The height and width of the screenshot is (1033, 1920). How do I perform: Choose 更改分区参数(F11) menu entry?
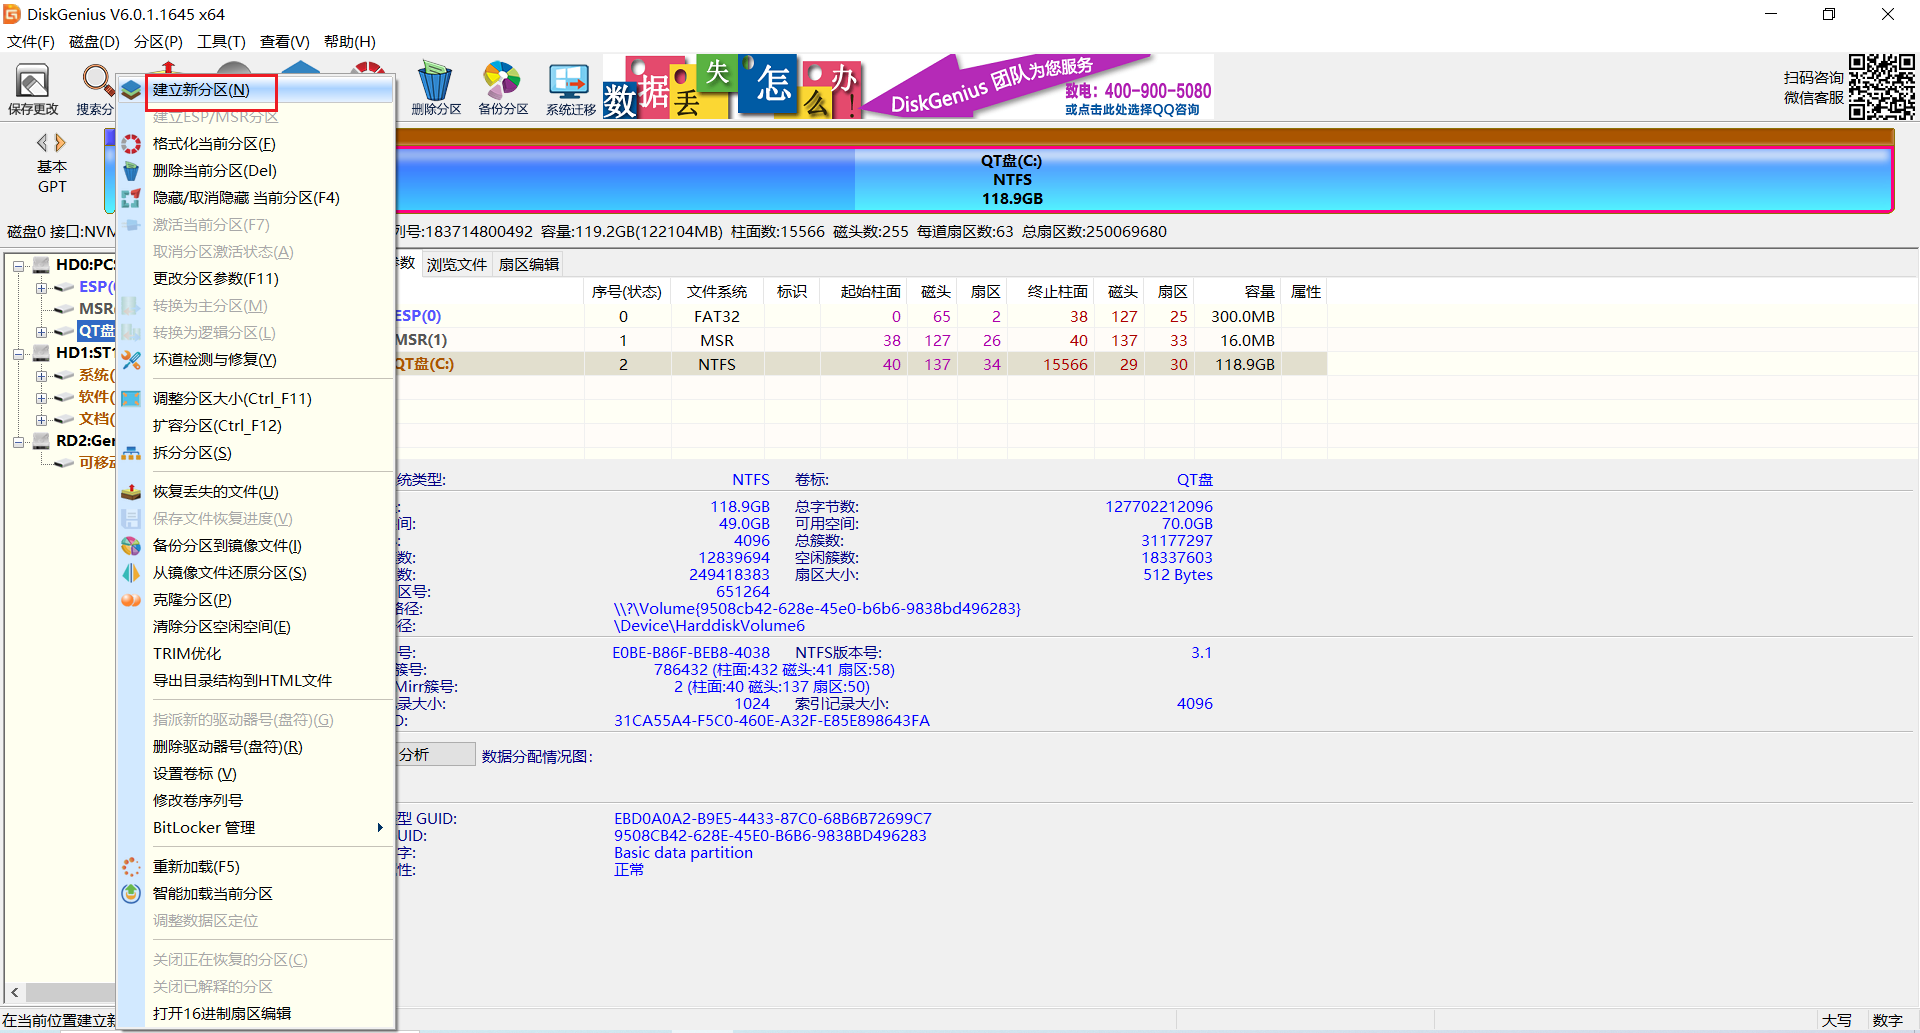(256, 279)
